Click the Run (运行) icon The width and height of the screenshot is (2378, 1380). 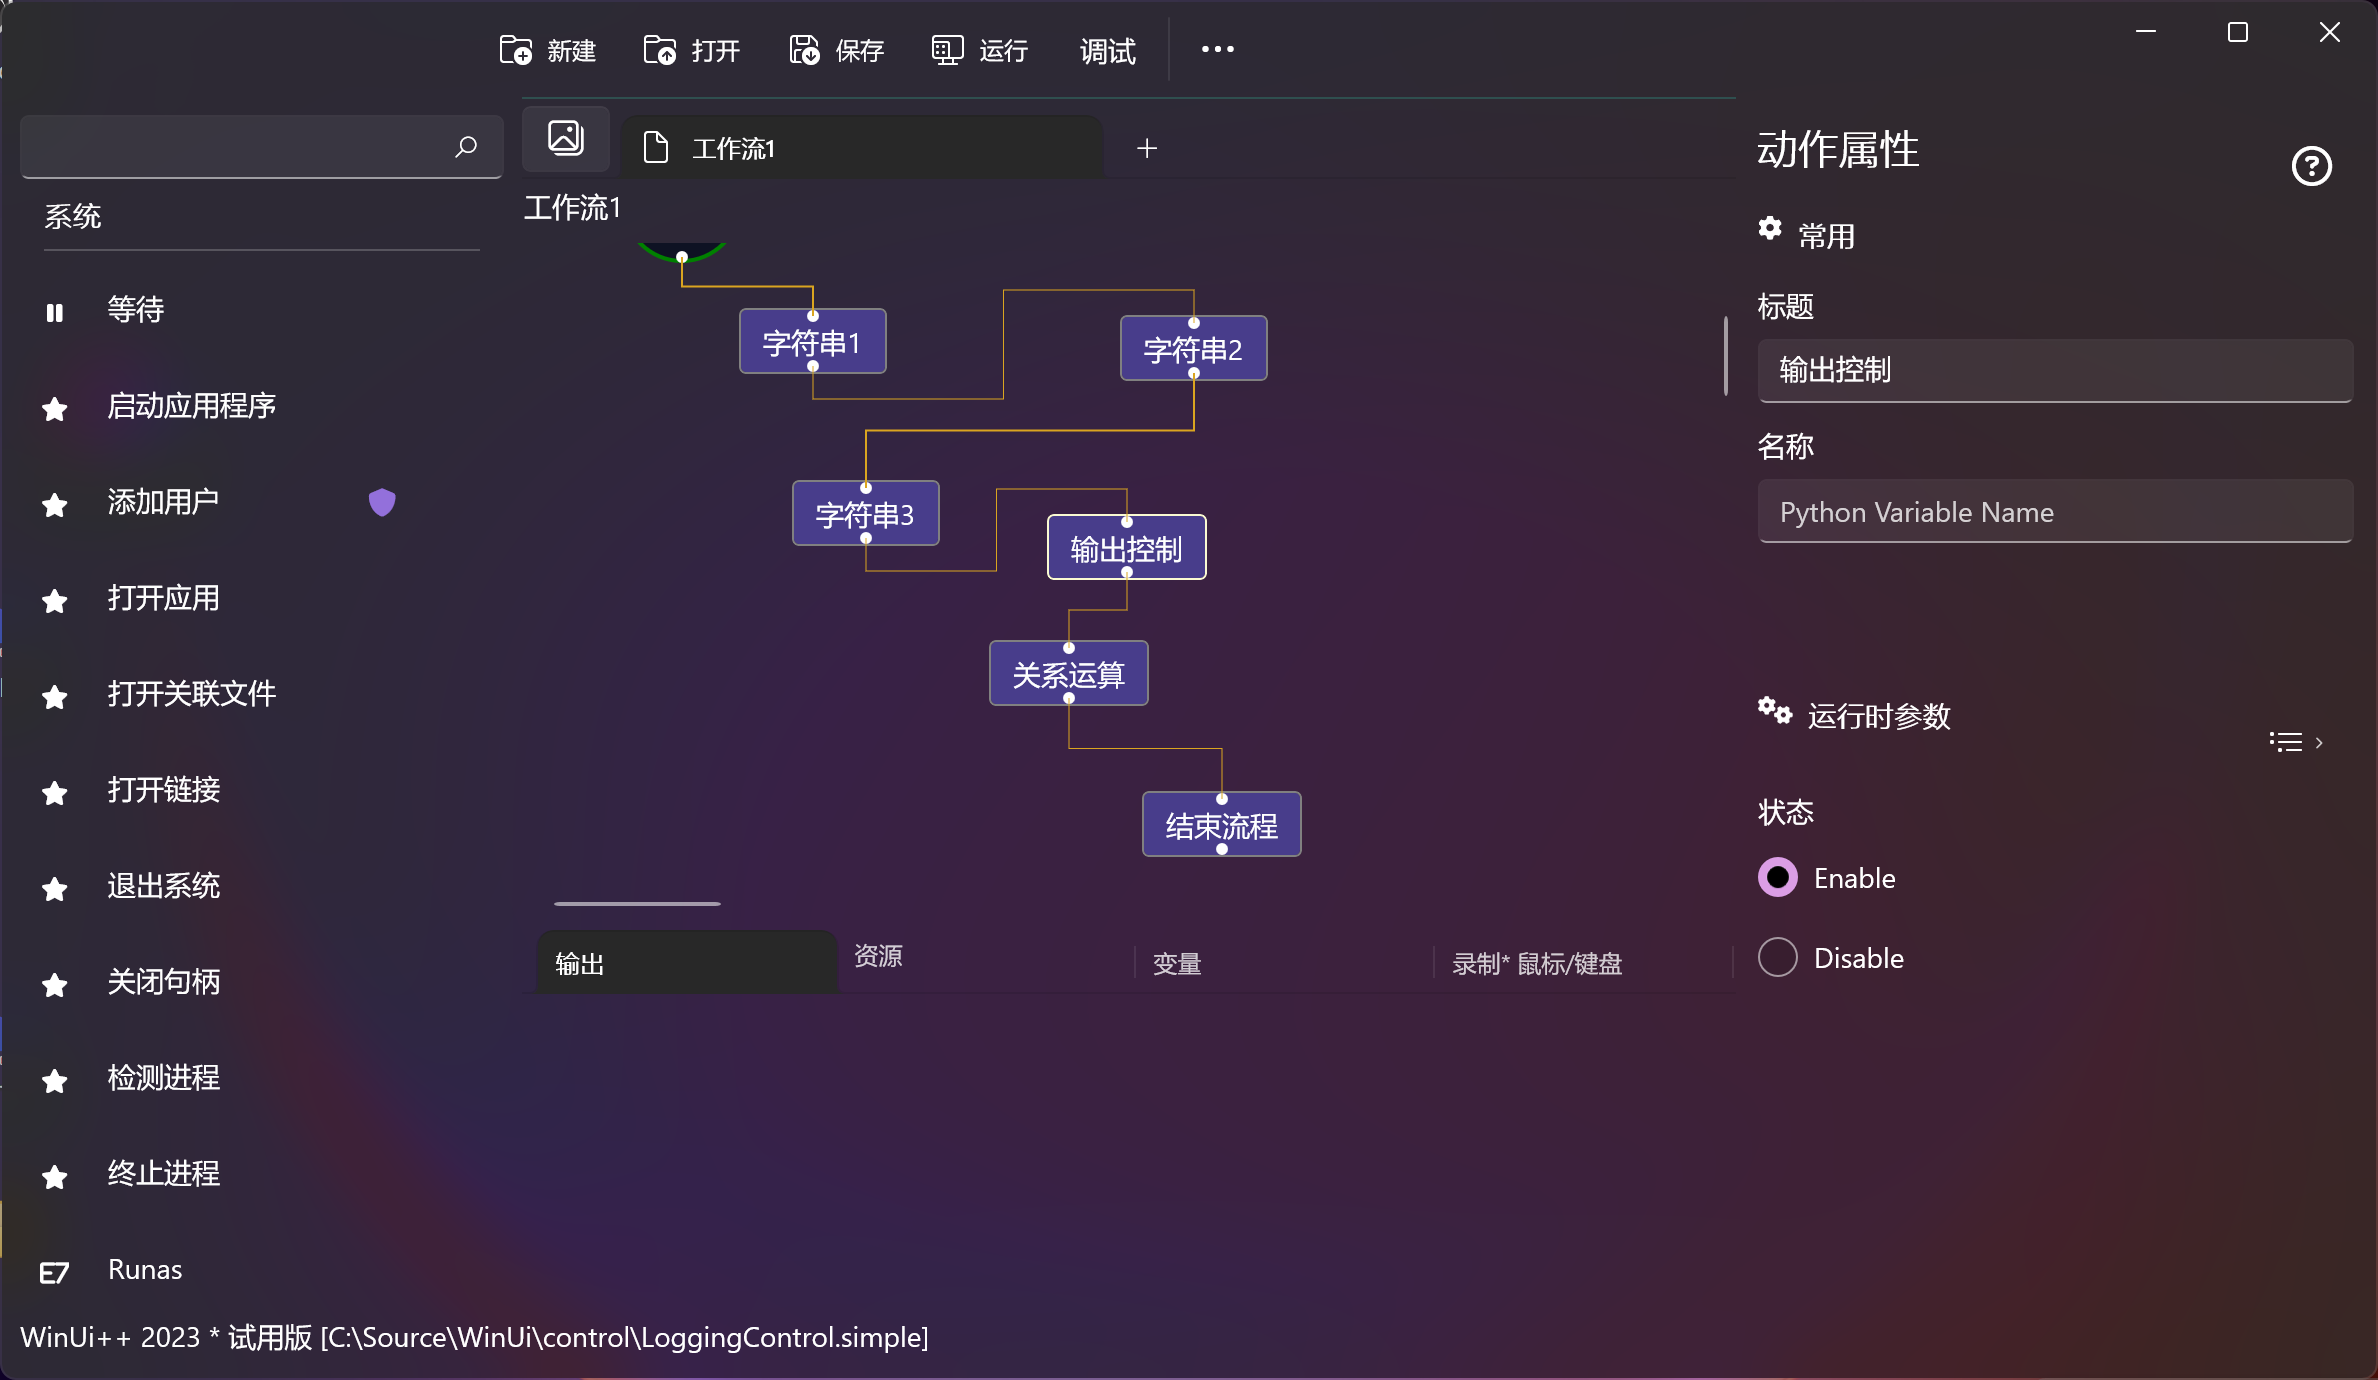coord(947,50)
